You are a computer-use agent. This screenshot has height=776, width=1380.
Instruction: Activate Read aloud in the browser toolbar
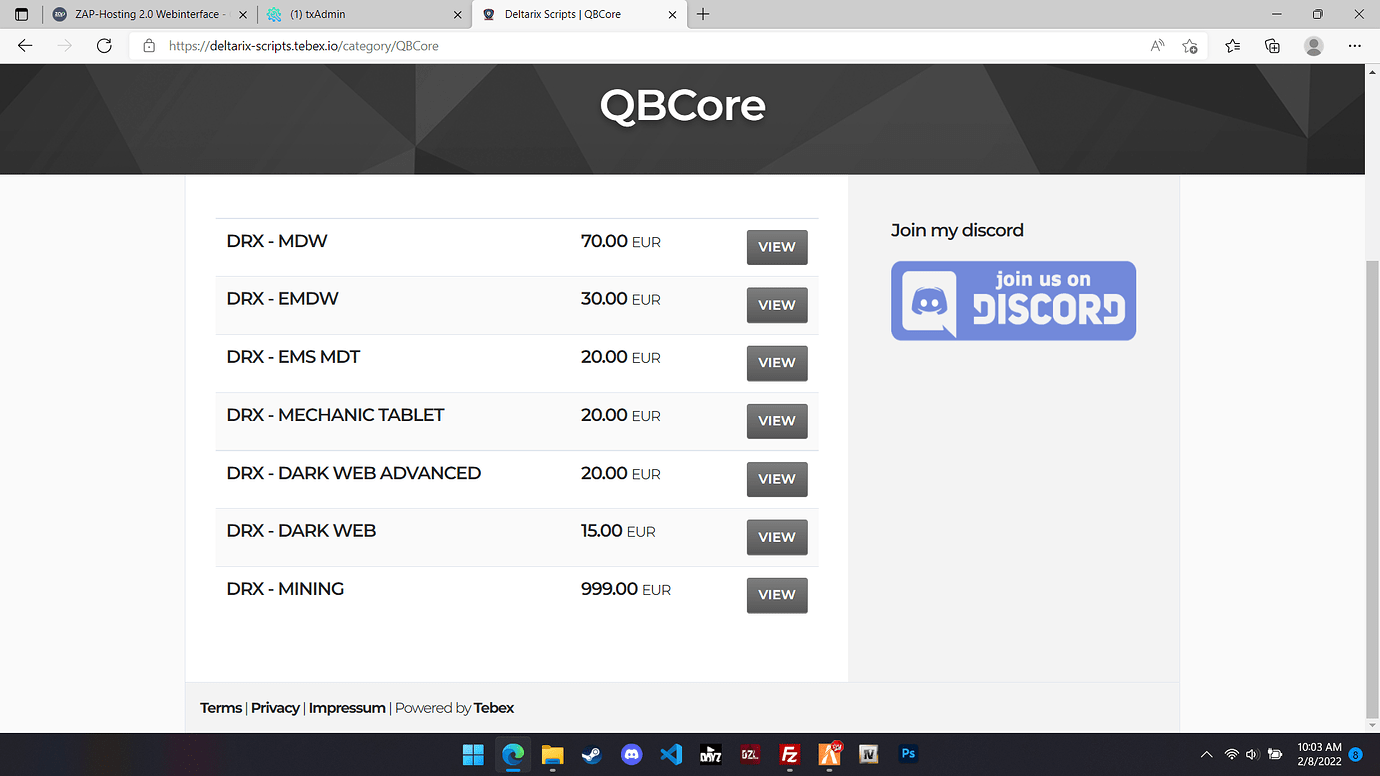1155,45
